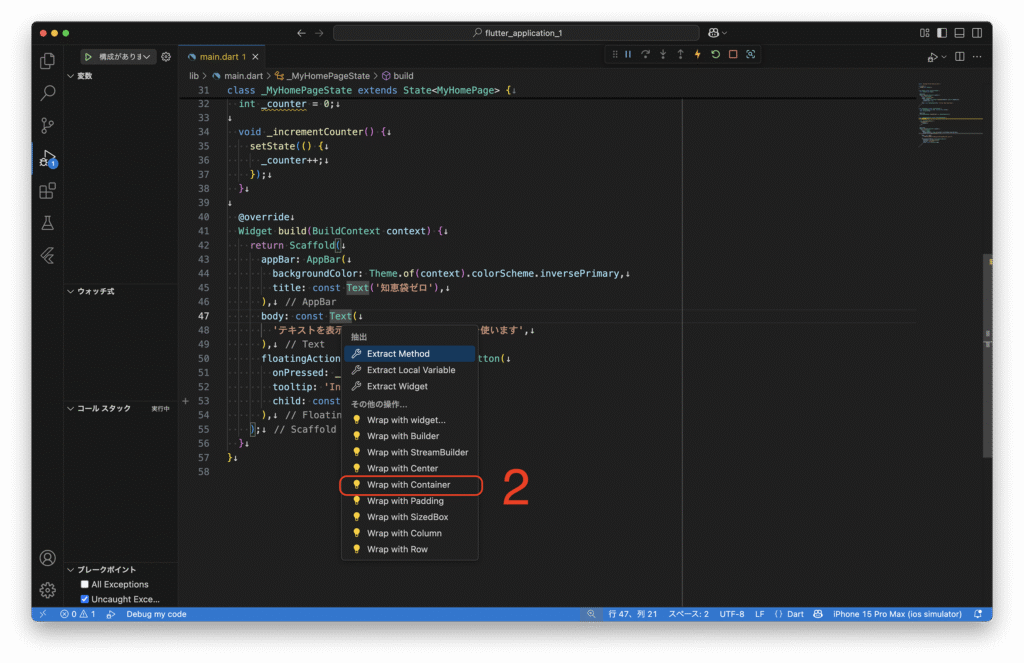This screenshot has width=1024, height=663.
Task: Open the Search view in the activity bar
Action: (47, 93)
